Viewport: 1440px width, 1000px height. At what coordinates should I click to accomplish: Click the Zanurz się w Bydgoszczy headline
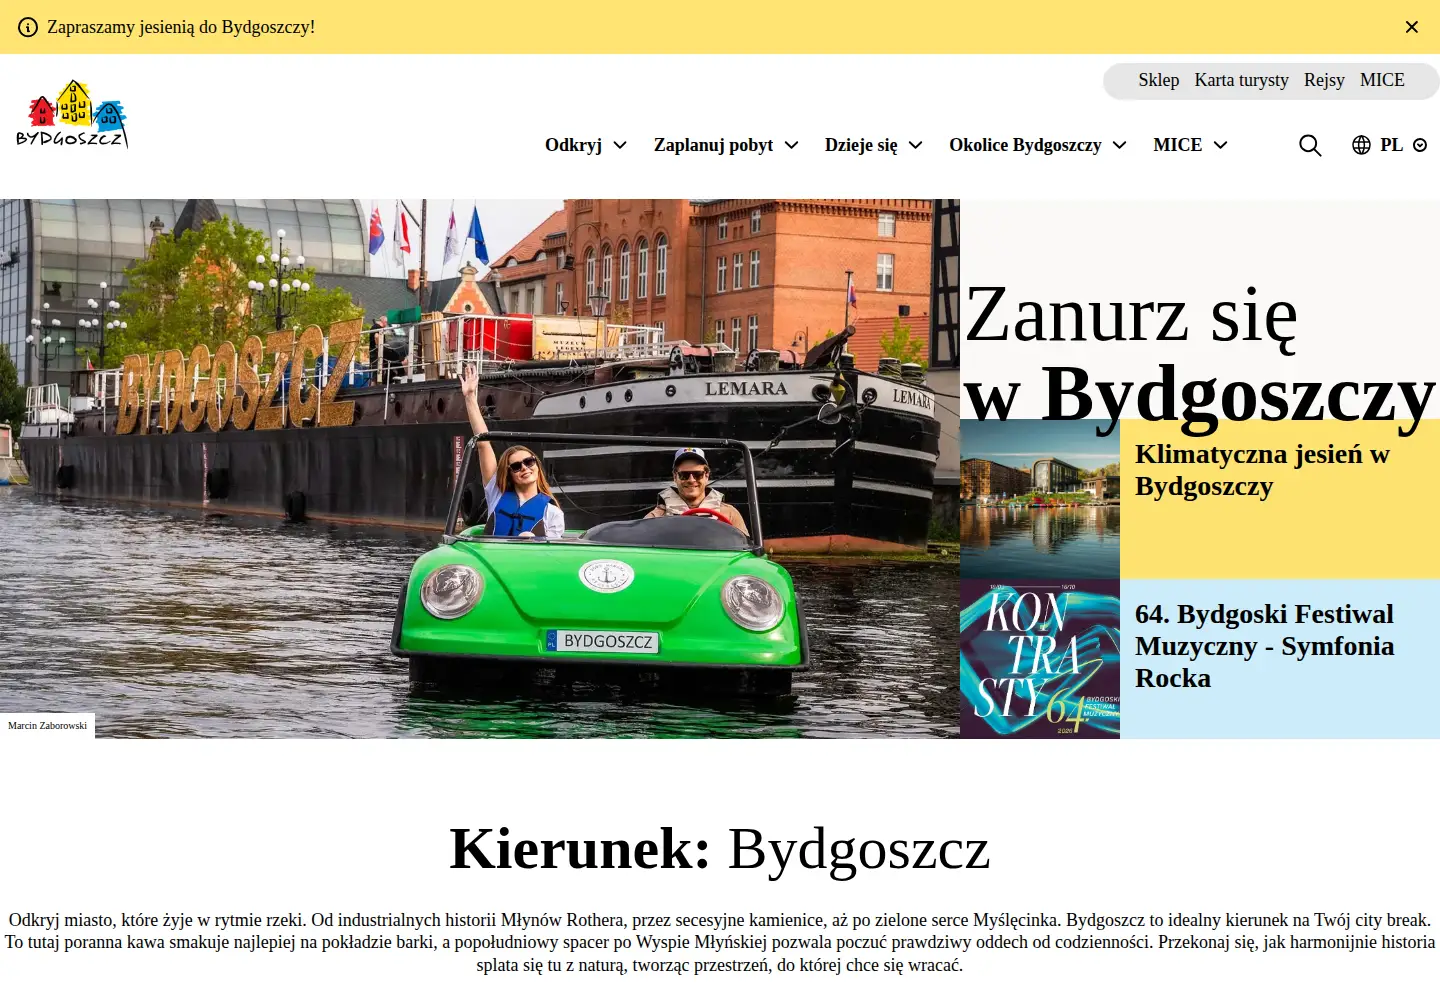(x=1200, y=356)
